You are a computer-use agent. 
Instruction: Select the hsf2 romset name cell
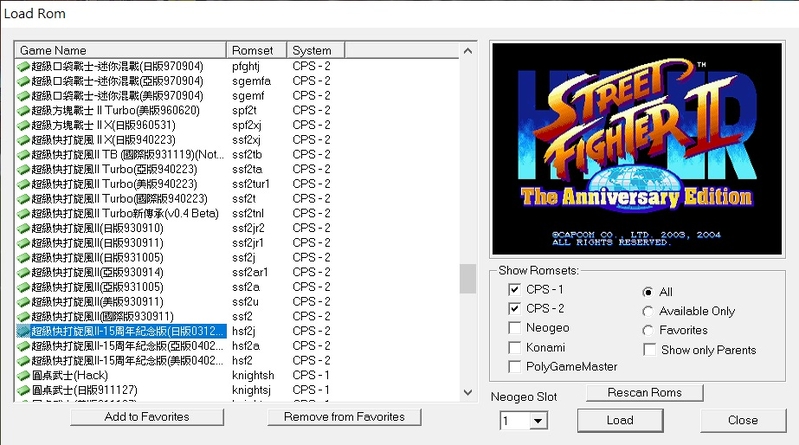point(242,361)
